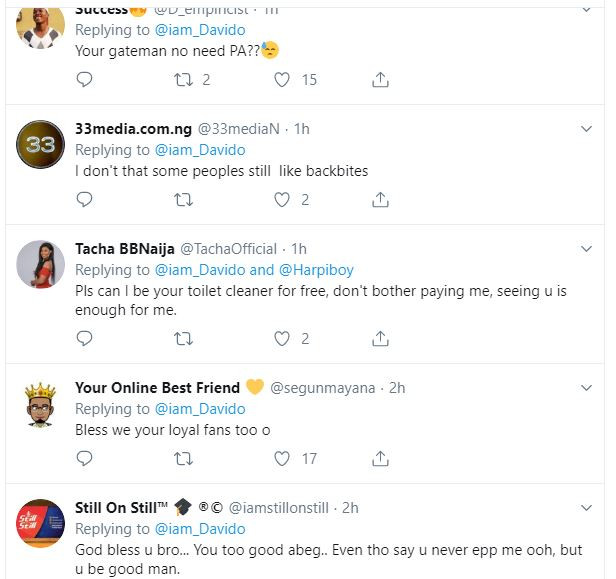Expand Tacha BBNaija tweet options chevron

[x=587, y=249]
